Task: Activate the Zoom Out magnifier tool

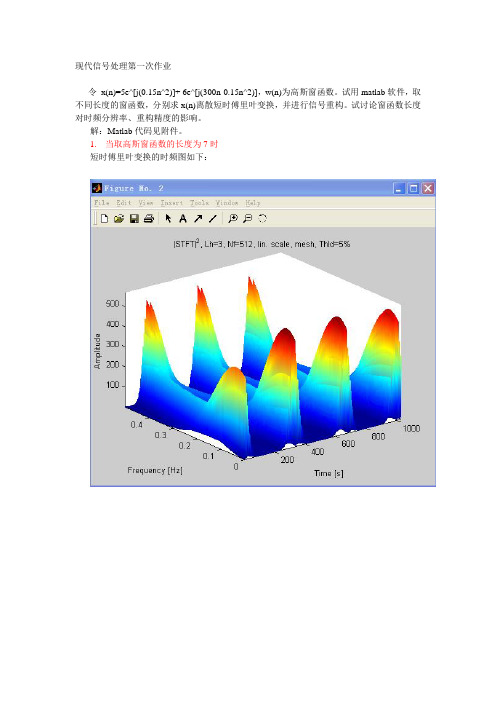Action: pyautogui.click(x=248, y=218)
